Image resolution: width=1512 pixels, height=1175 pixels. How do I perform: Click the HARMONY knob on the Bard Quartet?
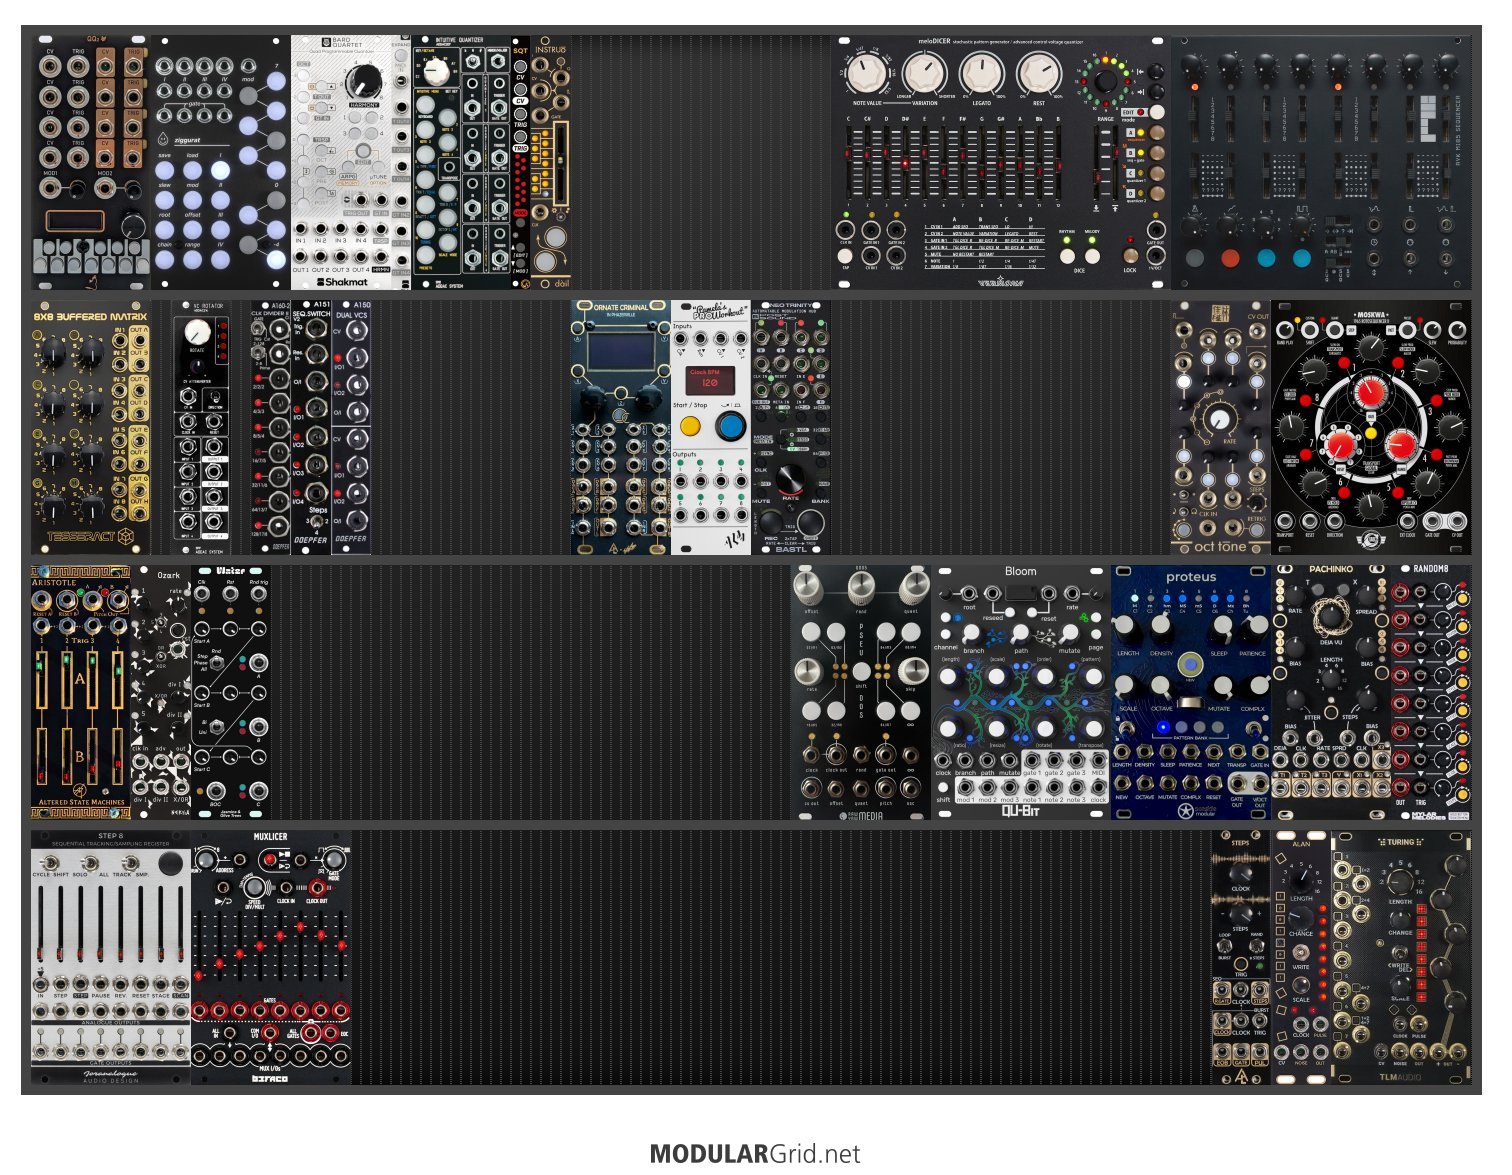(x=363, y=80)
